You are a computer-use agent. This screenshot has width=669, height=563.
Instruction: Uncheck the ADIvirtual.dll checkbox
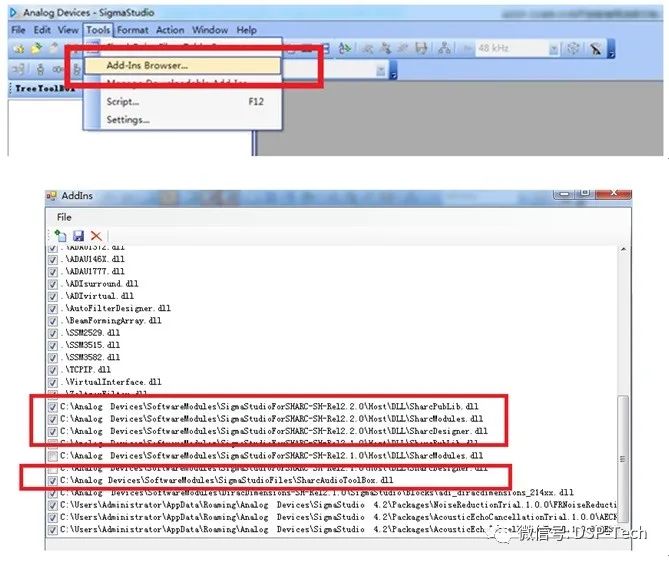(53, 297)
